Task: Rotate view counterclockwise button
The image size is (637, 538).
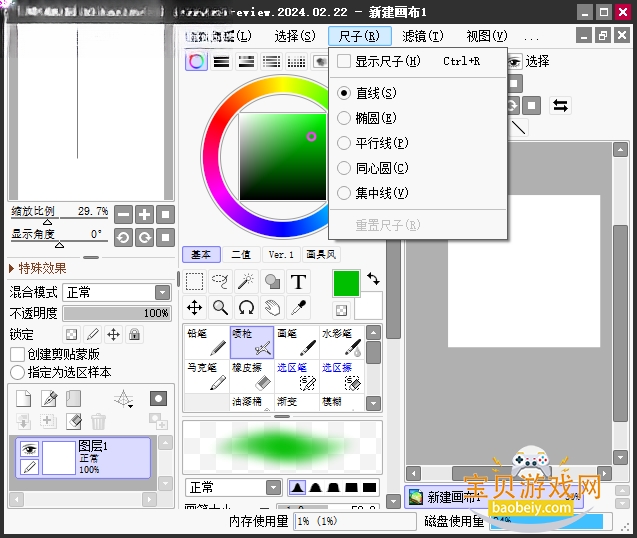Action: [124, 237]
